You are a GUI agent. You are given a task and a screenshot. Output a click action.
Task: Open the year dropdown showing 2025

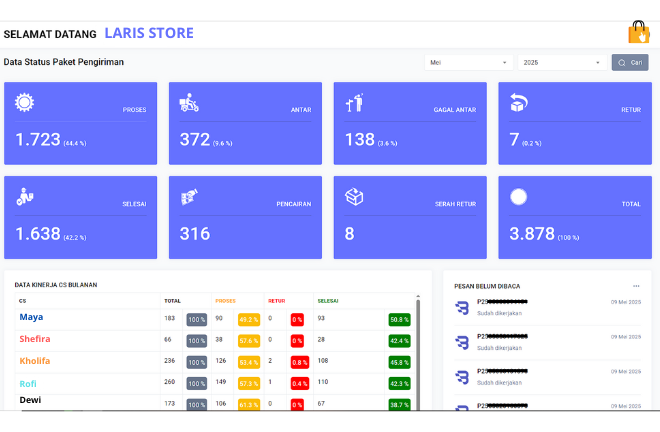[x=560, y=62]
